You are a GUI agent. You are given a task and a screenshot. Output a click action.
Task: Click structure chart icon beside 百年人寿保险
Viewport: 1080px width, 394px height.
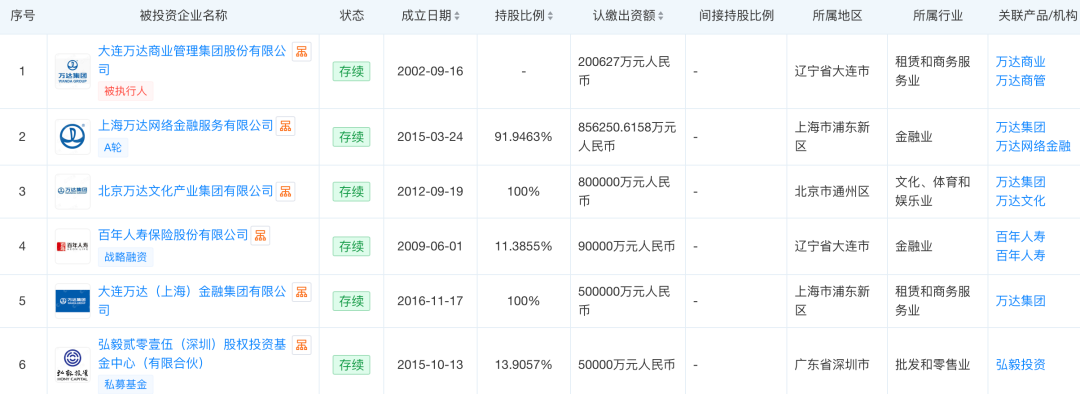[x=260, y=236]
